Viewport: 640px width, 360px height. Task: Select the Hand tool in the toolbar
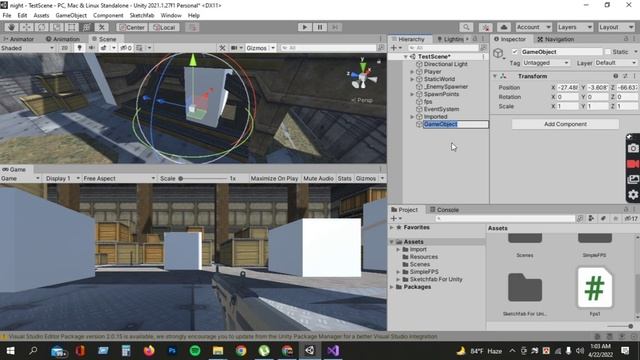[x=11, y=27]
